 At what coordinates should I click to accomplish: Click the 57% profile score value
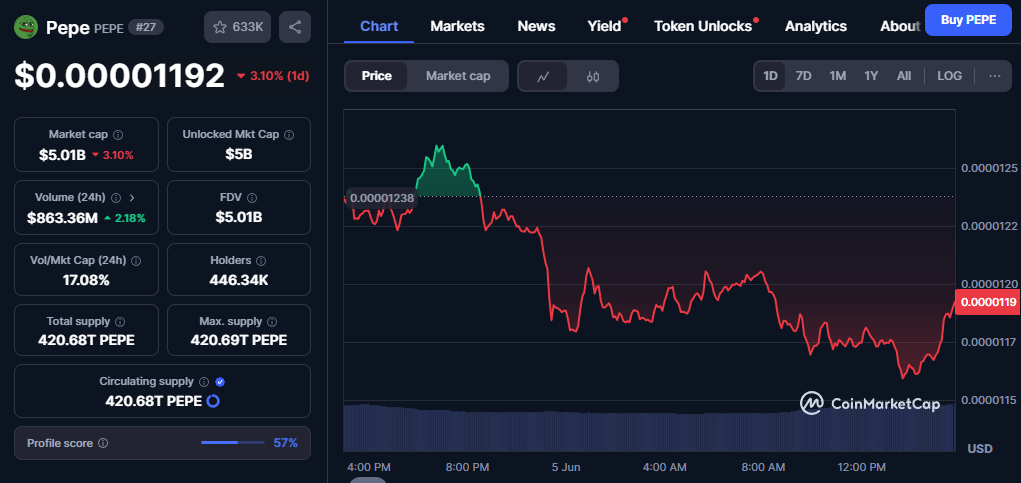coord(285,443)
